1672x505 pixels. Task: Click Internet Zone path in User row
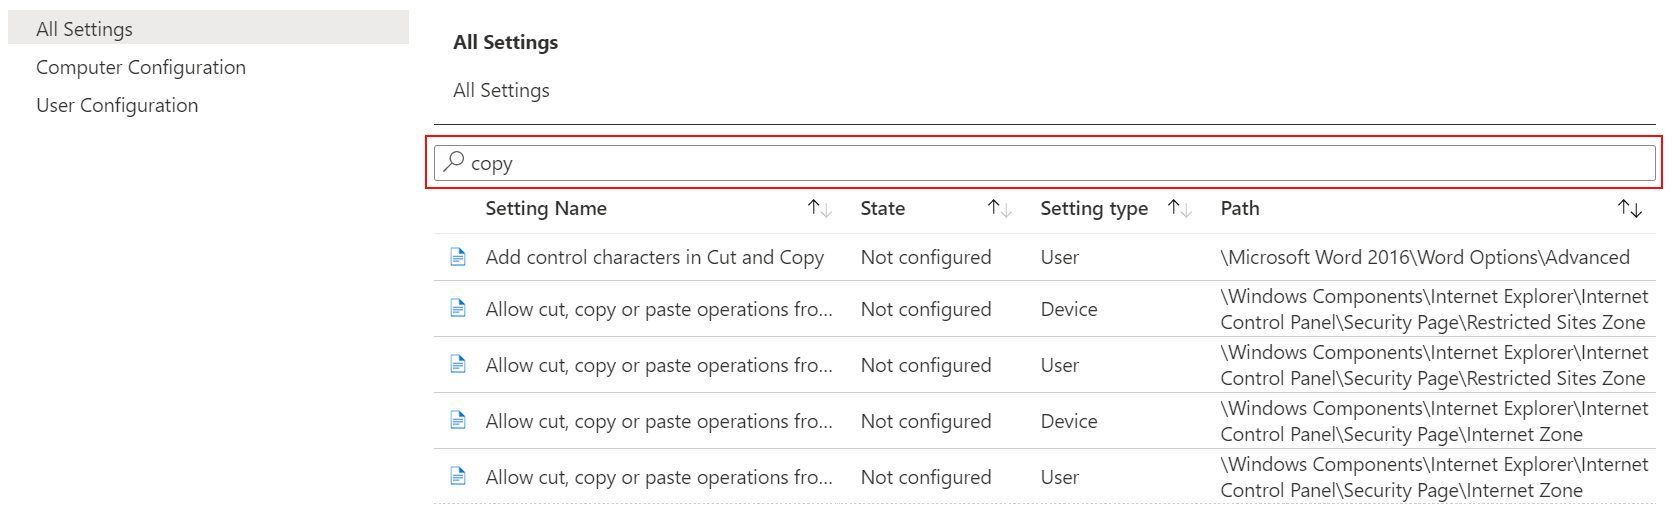click(1434, 477)
